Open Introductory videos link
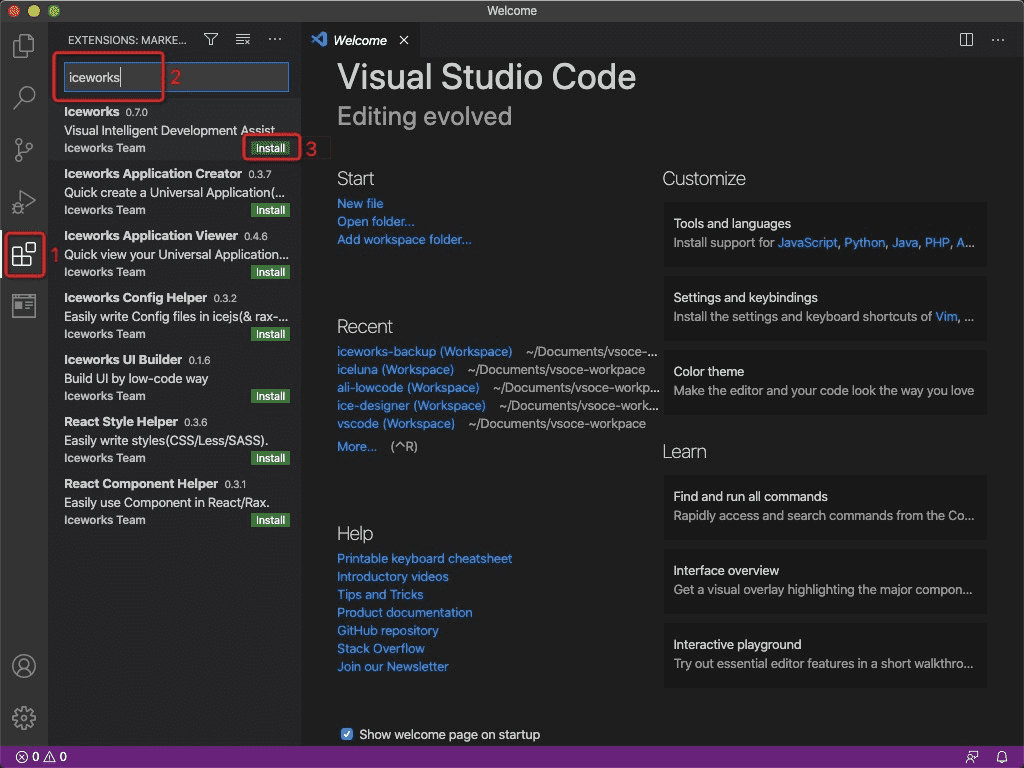1024x768 pixels. pyautogui.click(x=392, y=577)
